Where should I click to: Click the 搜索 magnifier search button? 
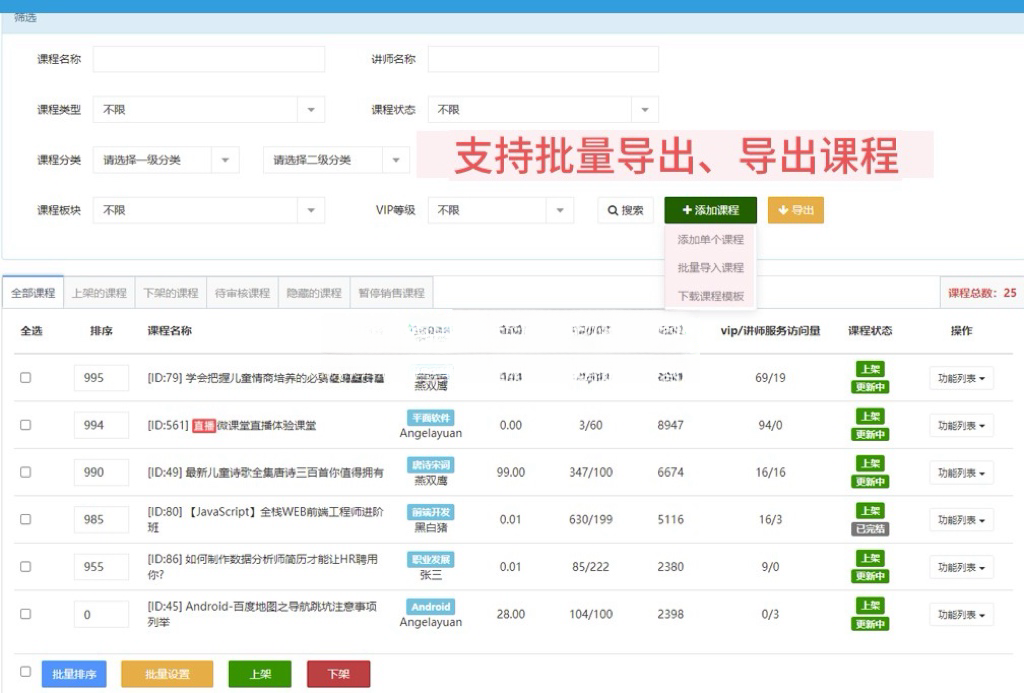point(625,210)
